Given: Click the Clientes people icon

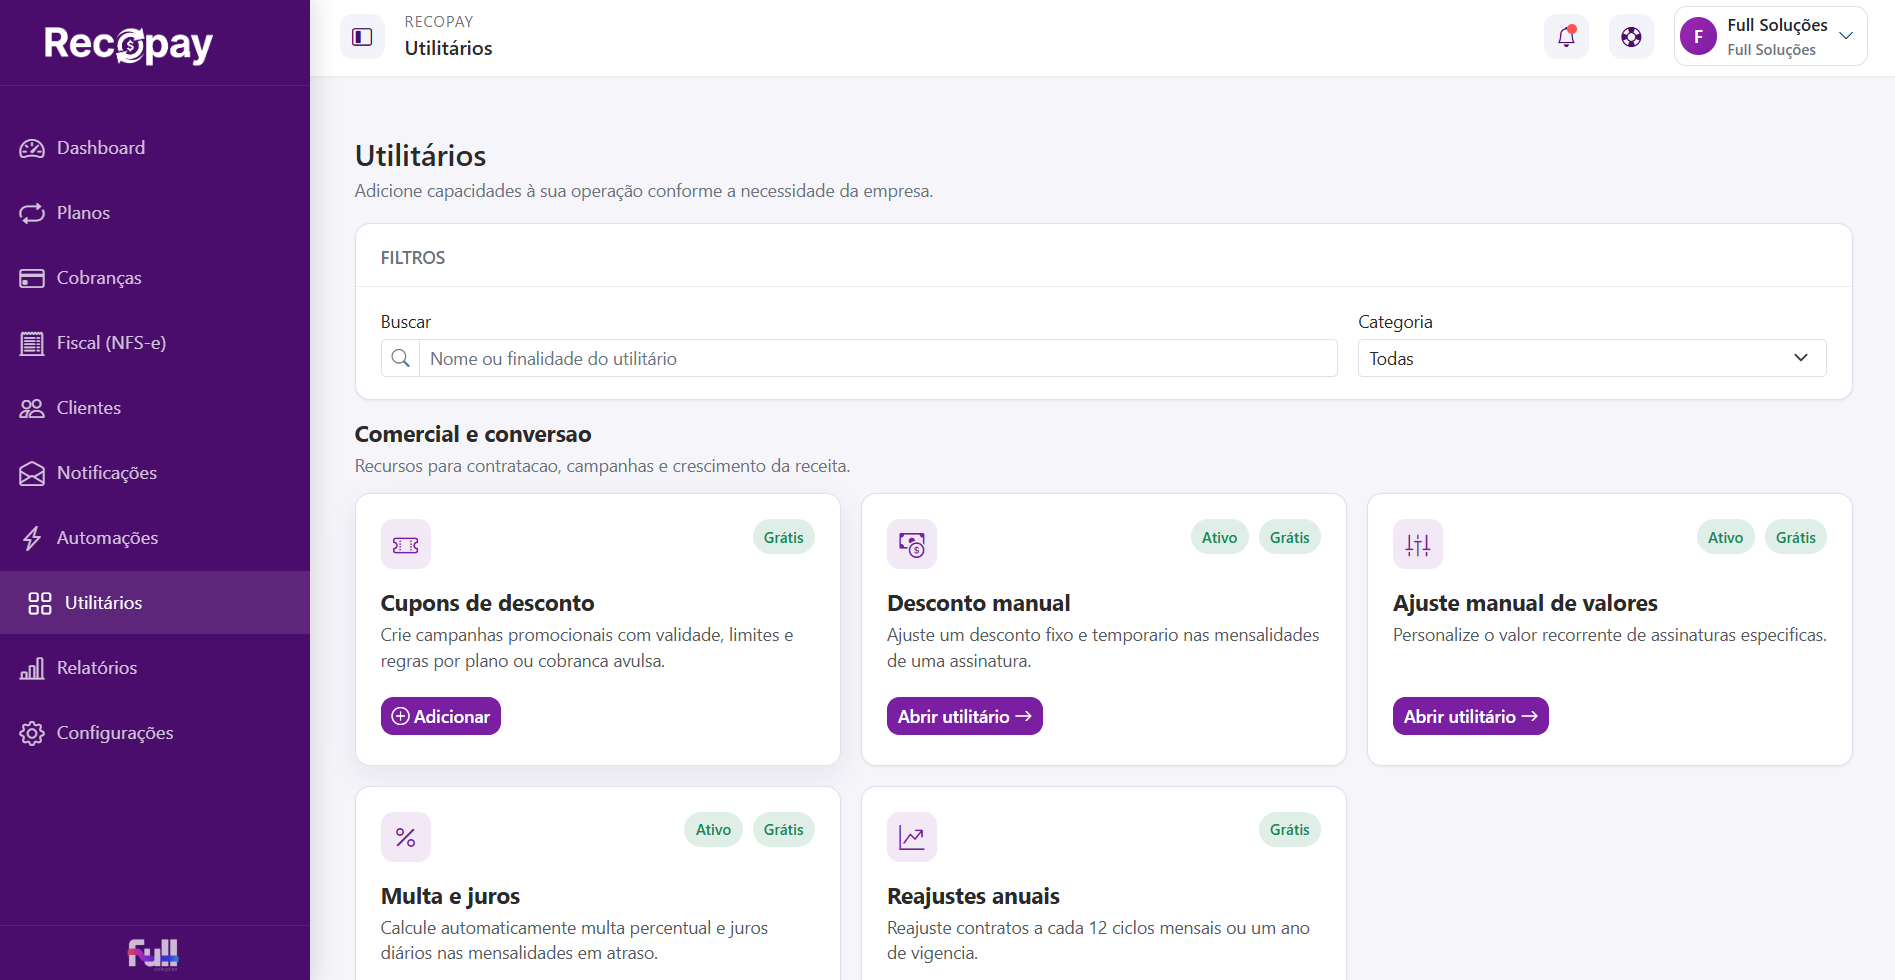Looking at the screenshot, I should click(32, 408).
